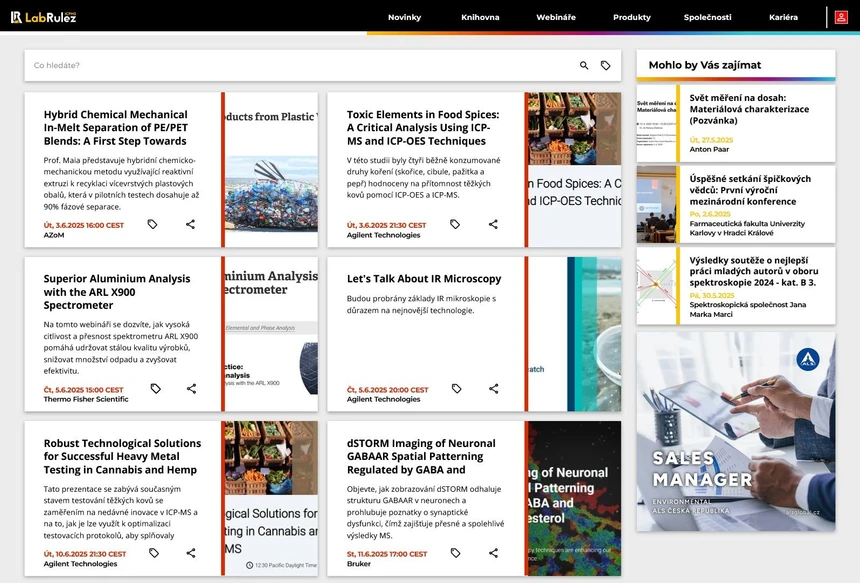Image resolution: width=860 pixels, height=583 pixels.
Task: Click 'Bruker' source label
Action: click(359, 564)
